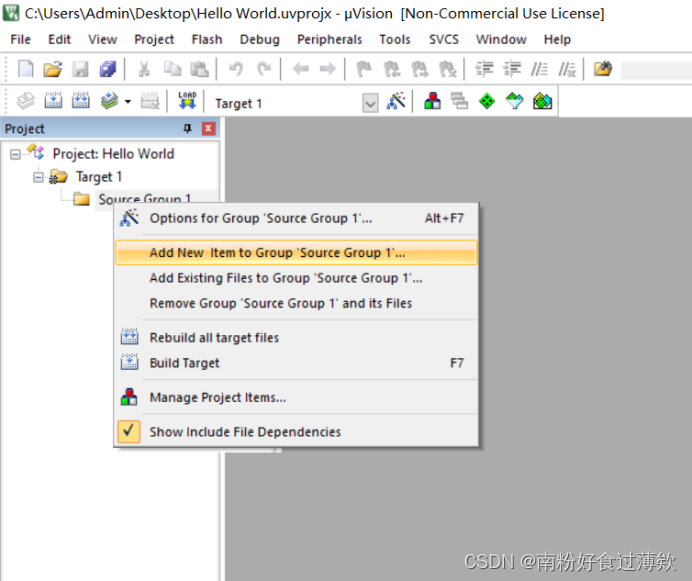Click the Rebuild toolbar icon

(81, 101)
